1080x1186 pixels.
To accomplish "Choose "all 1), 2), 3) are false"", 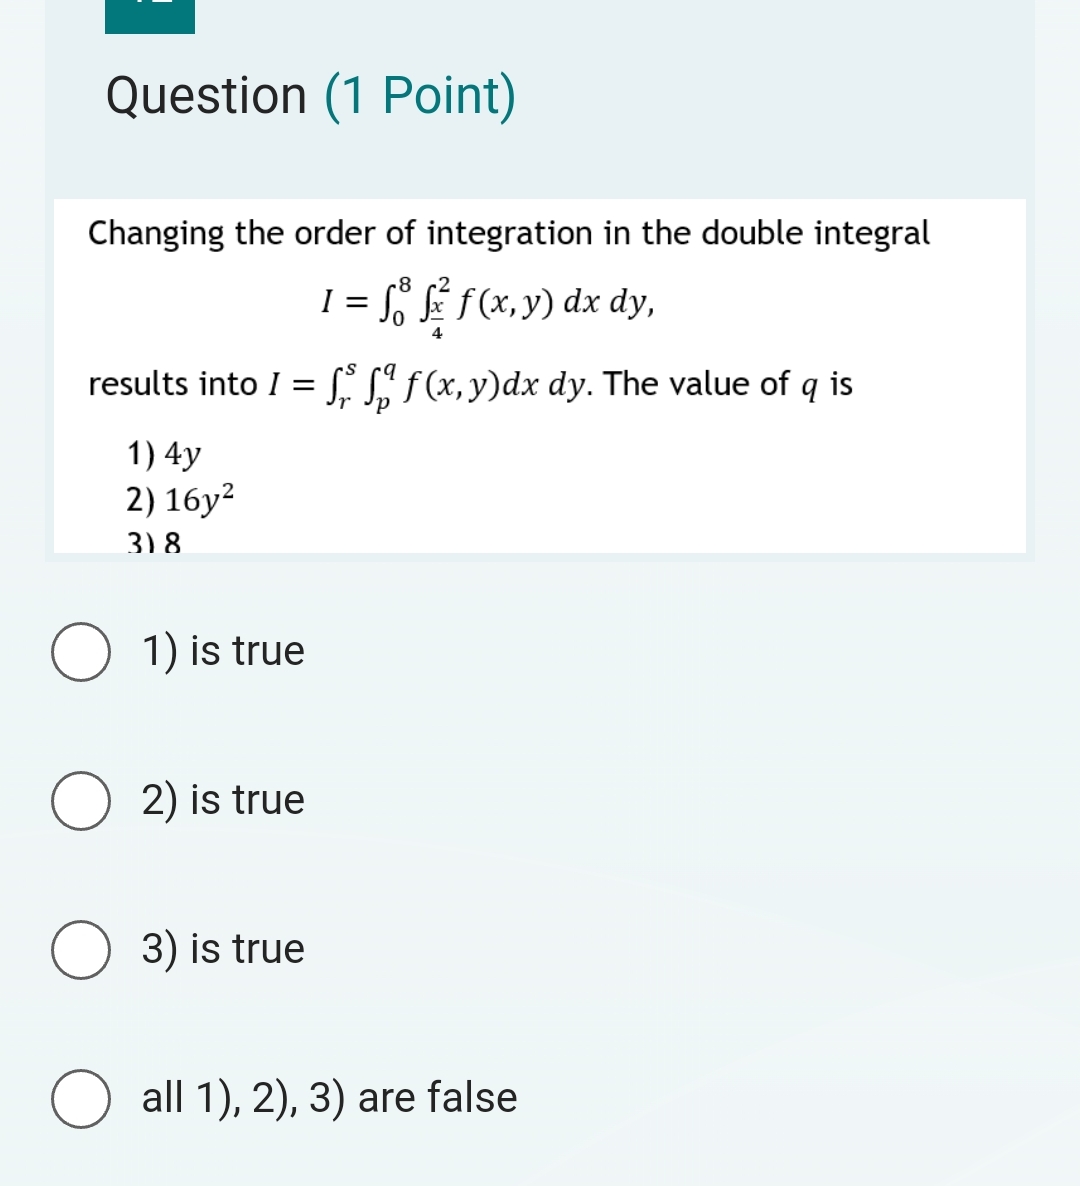I will [x=81, y=1097].
